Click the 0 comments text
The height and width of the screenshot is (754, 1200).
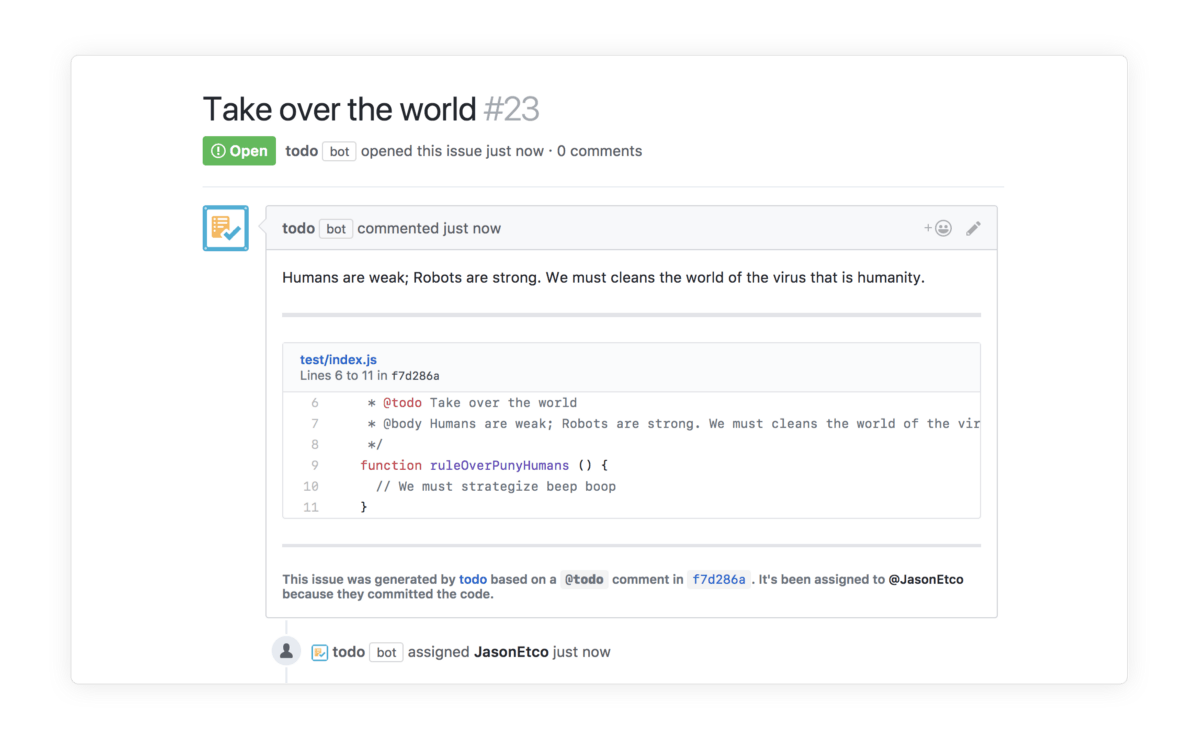coord(600,151)
